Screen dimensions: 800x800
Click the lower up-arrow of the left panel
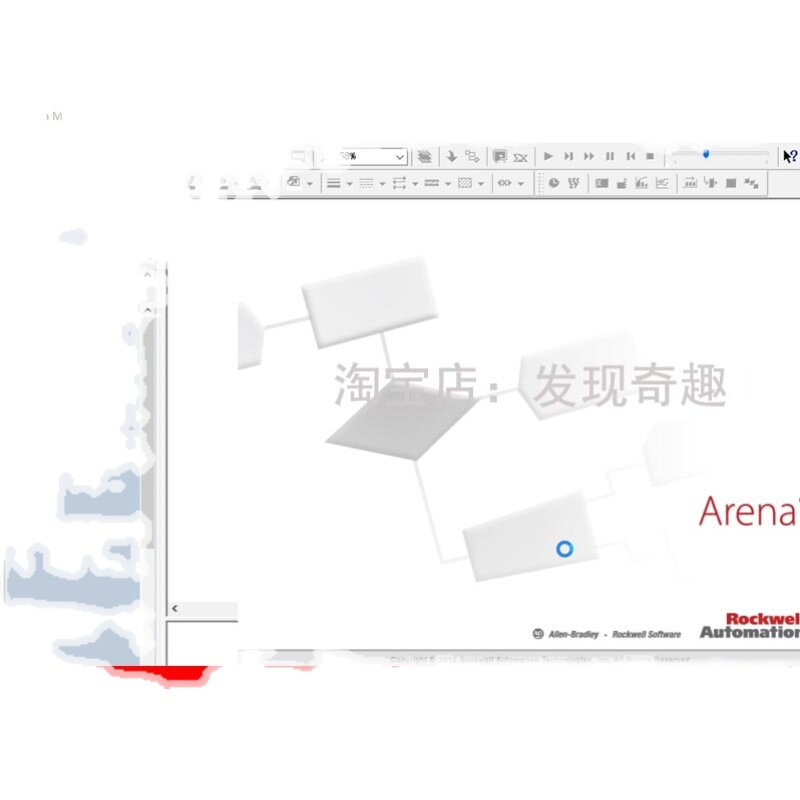pyautogui.click(x=147, y=310)
